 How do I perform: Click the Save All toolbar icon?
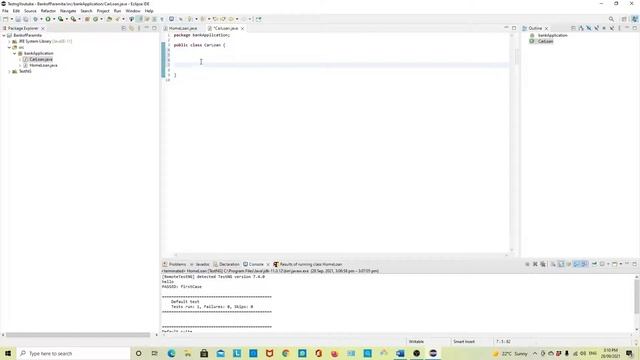pyautogui.click(x=25, y=19)
